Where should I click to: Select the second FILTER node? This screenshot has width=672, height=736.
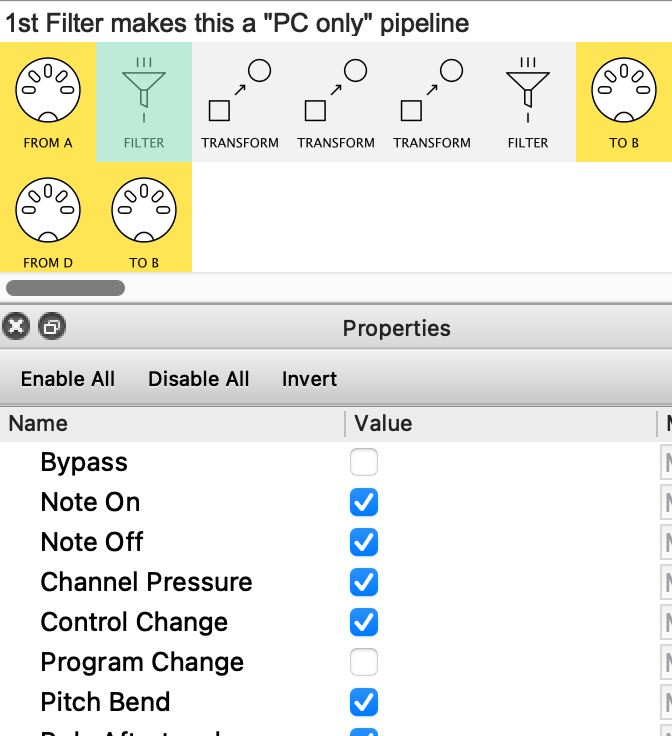(528, 101)
